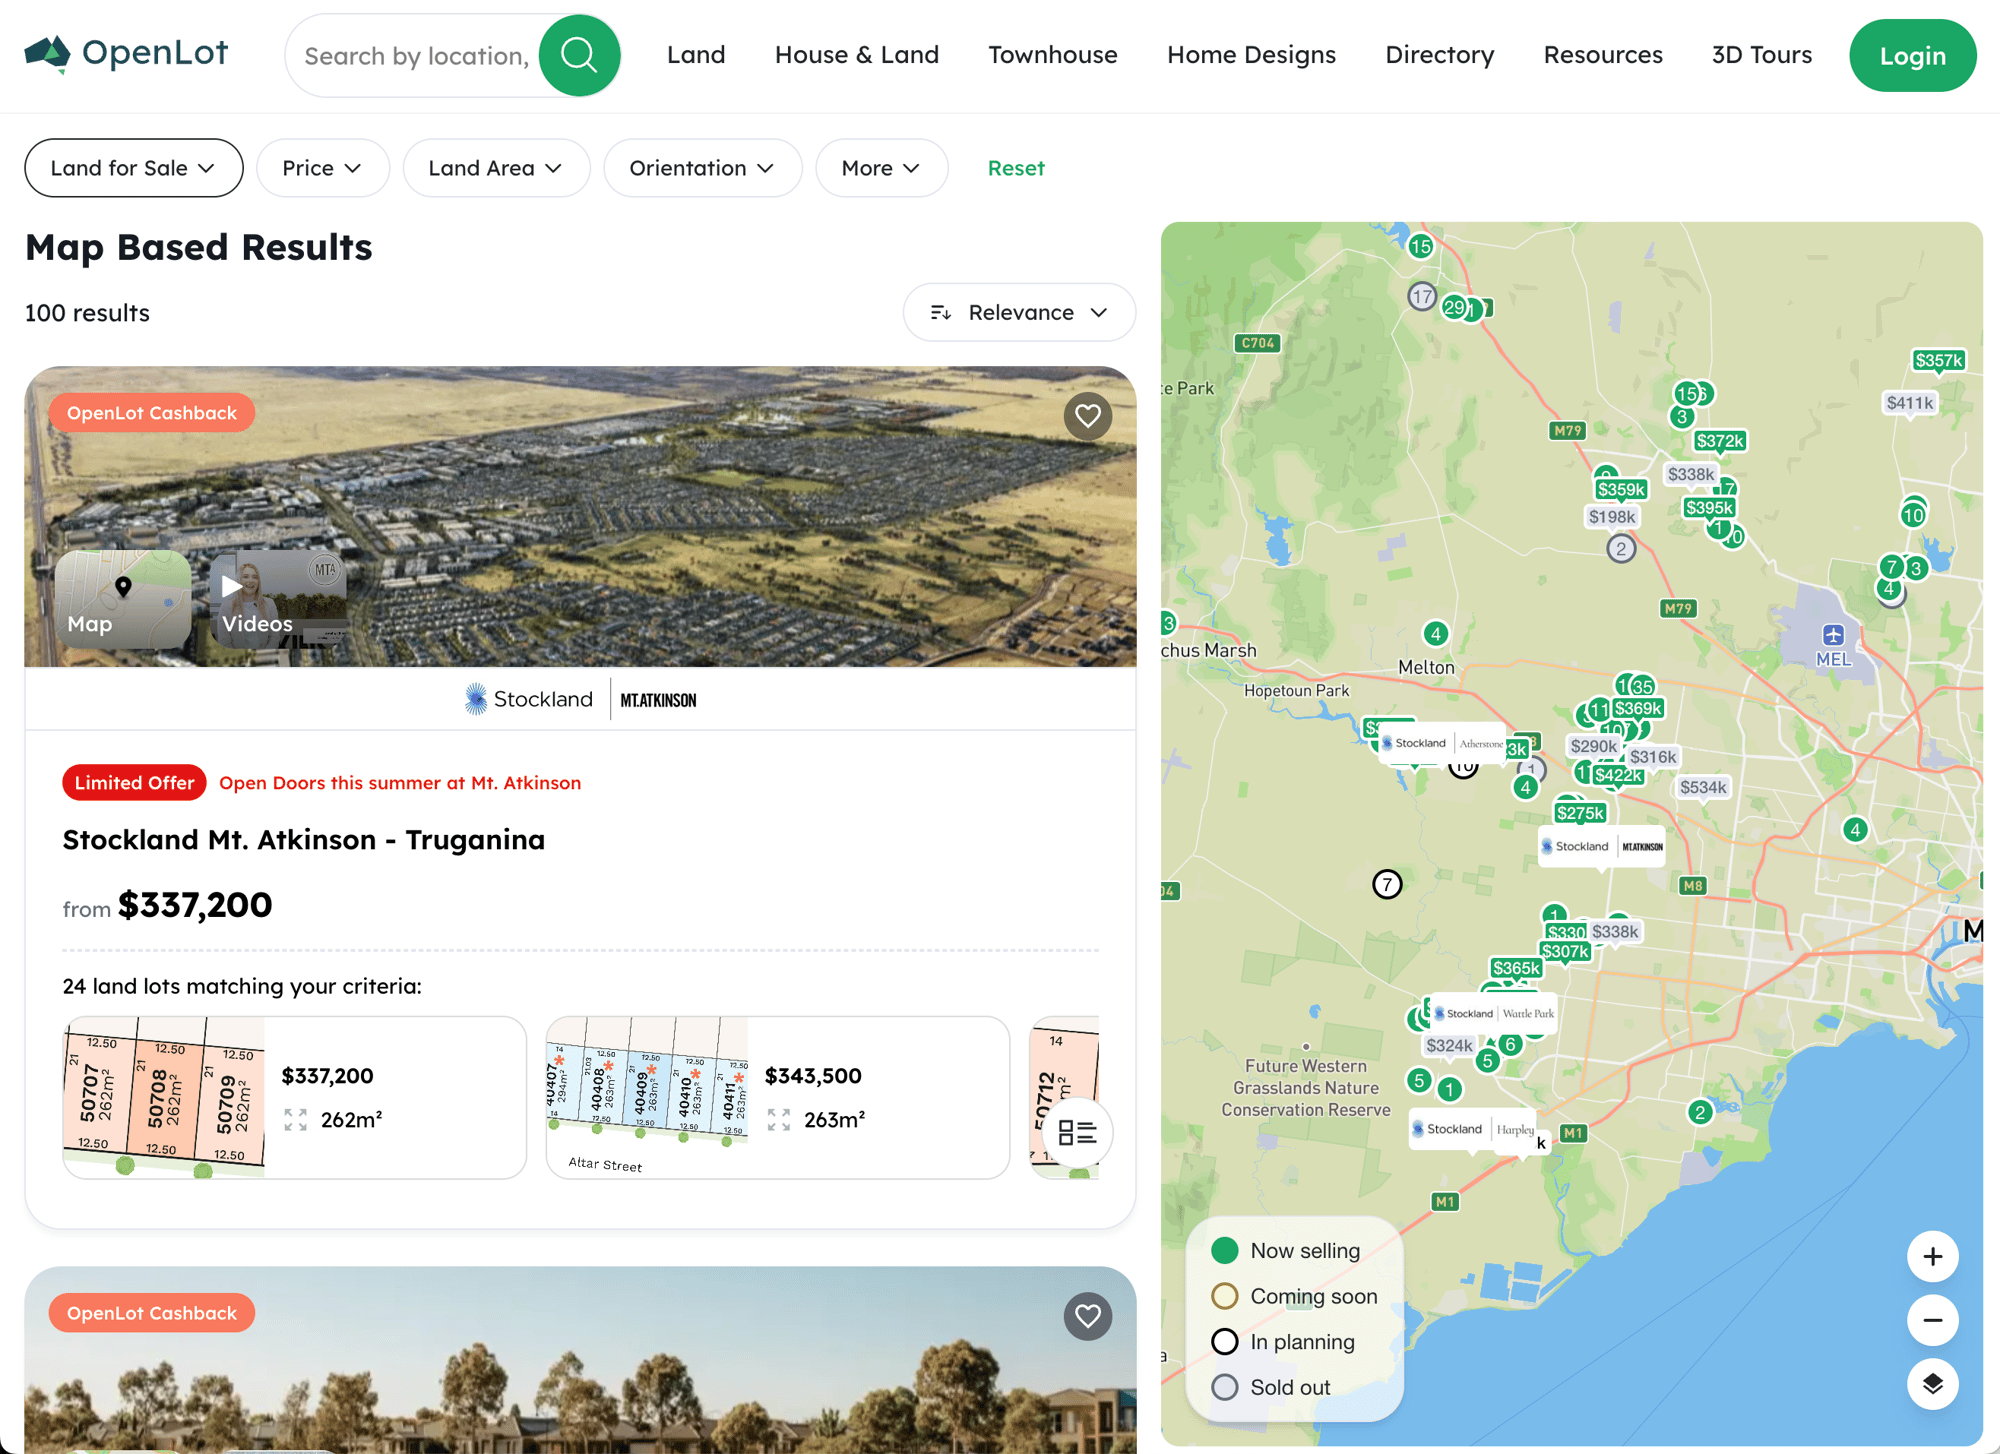Click the OpenLot Cashback badge on second listing

click(152, 1313)
